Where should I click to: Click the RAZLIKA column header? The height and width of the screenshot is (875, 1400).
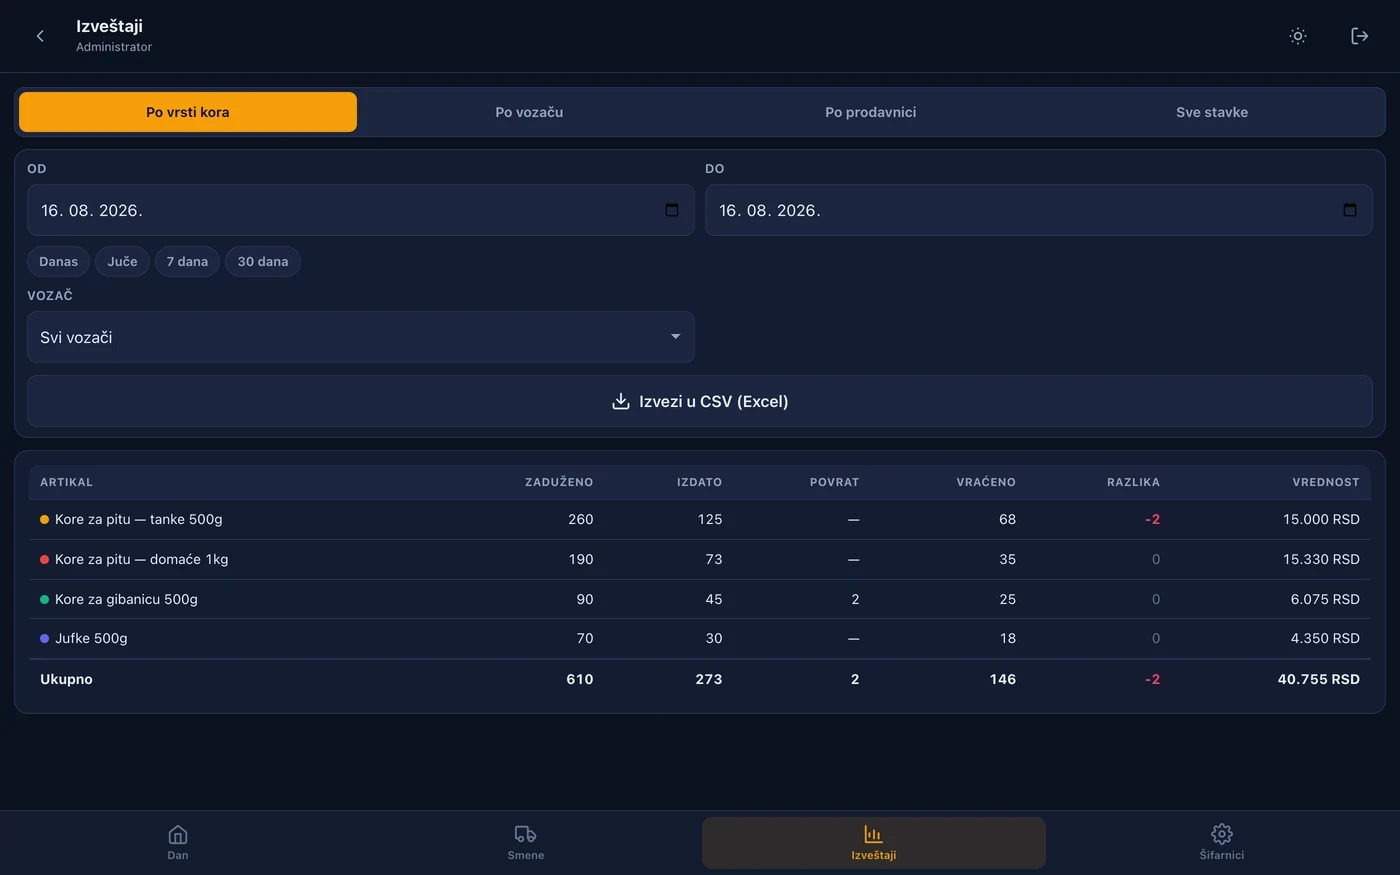[1133, 482]
